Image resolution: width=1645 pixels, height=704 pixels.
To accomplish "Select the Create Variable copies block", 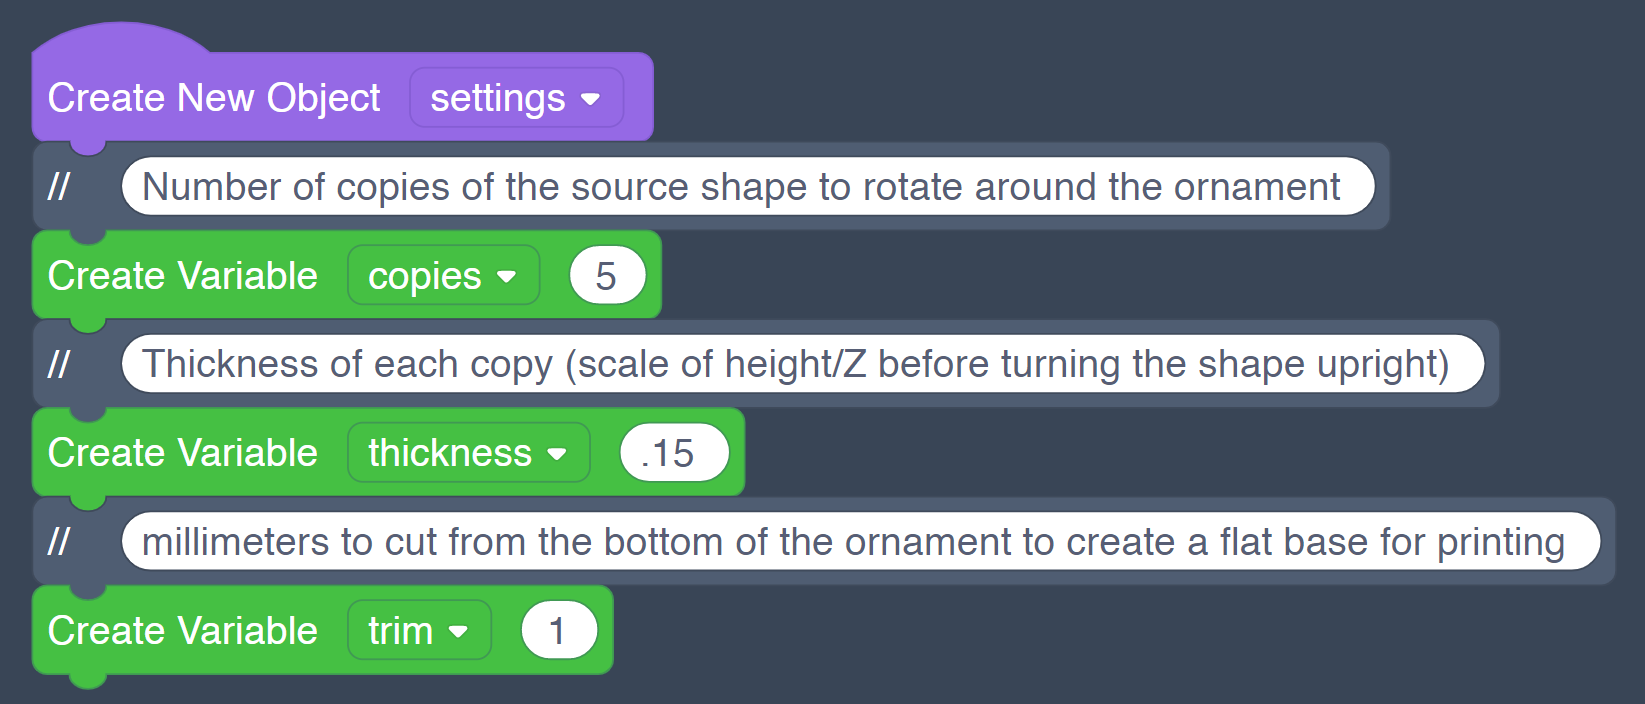I will 184,275.
